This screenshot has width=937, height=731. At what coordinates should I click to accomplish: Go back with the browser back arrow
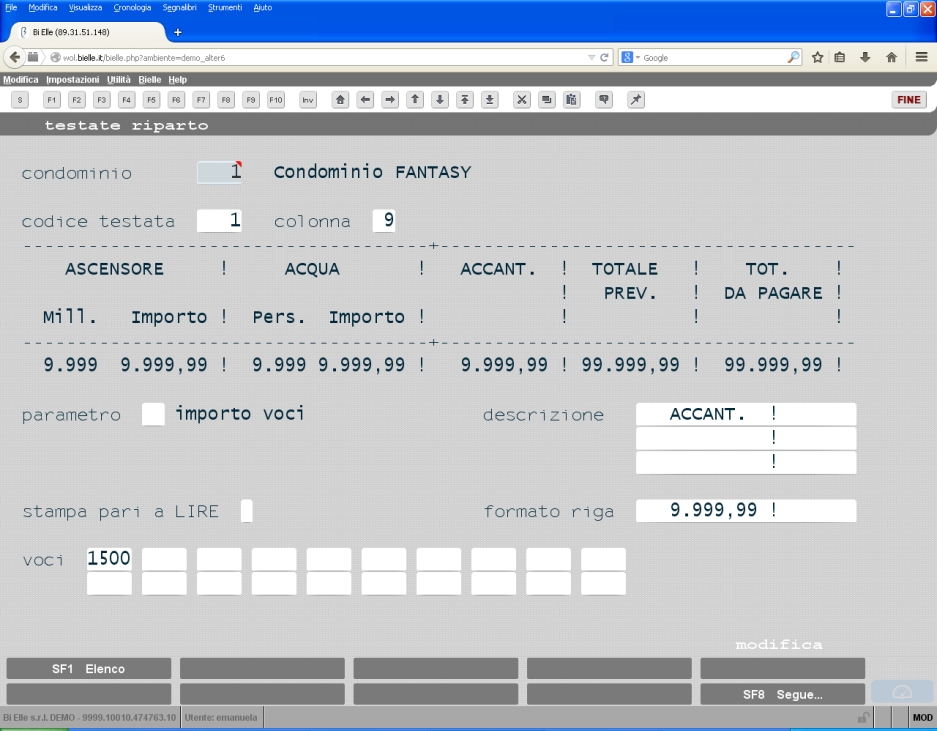pyautogui.click(x=14, y=57)
